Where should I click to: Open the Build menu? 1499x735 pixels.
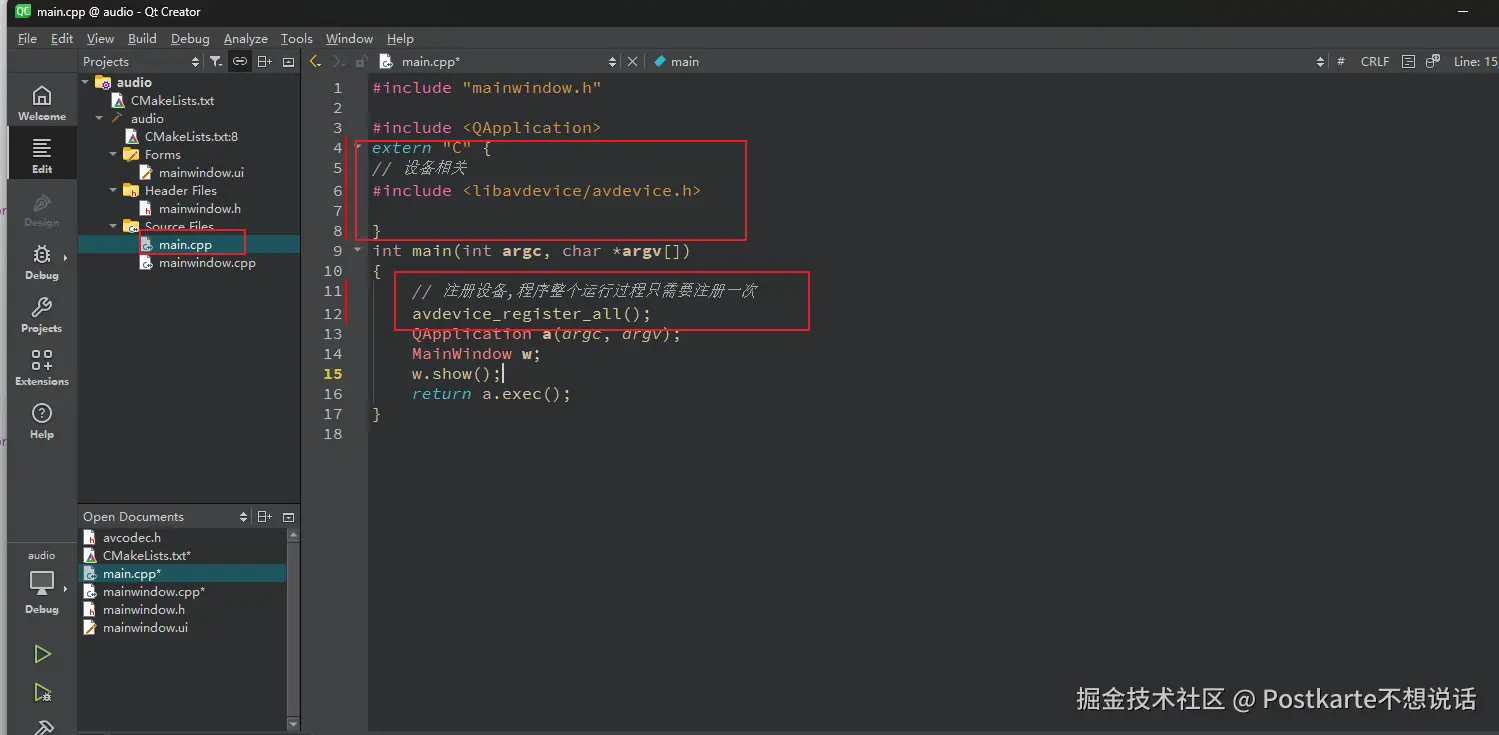tap(142, 38)
